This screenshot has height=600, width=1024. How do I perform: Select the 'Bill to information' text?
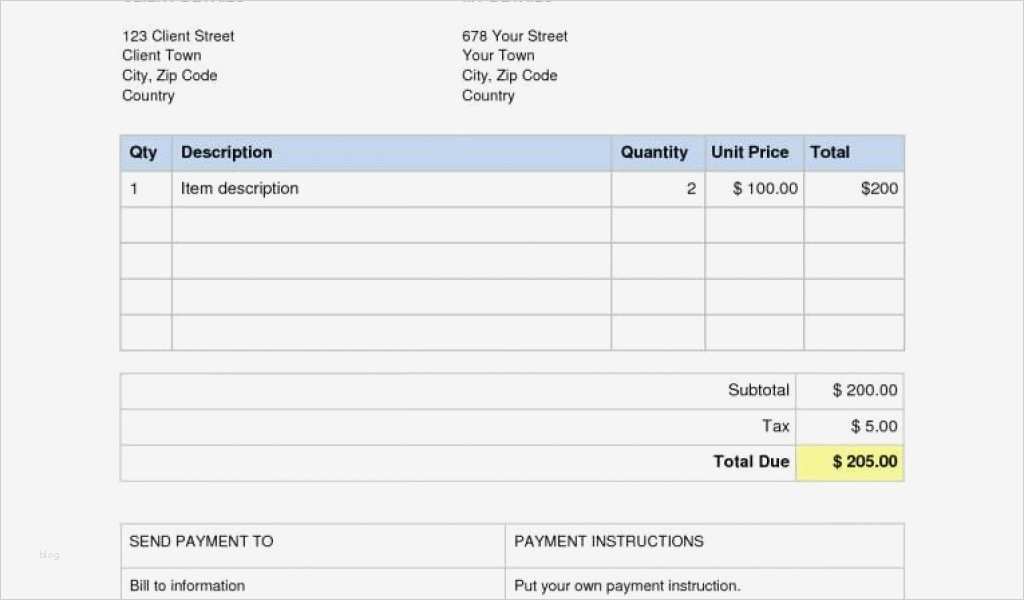pos(187,586)
